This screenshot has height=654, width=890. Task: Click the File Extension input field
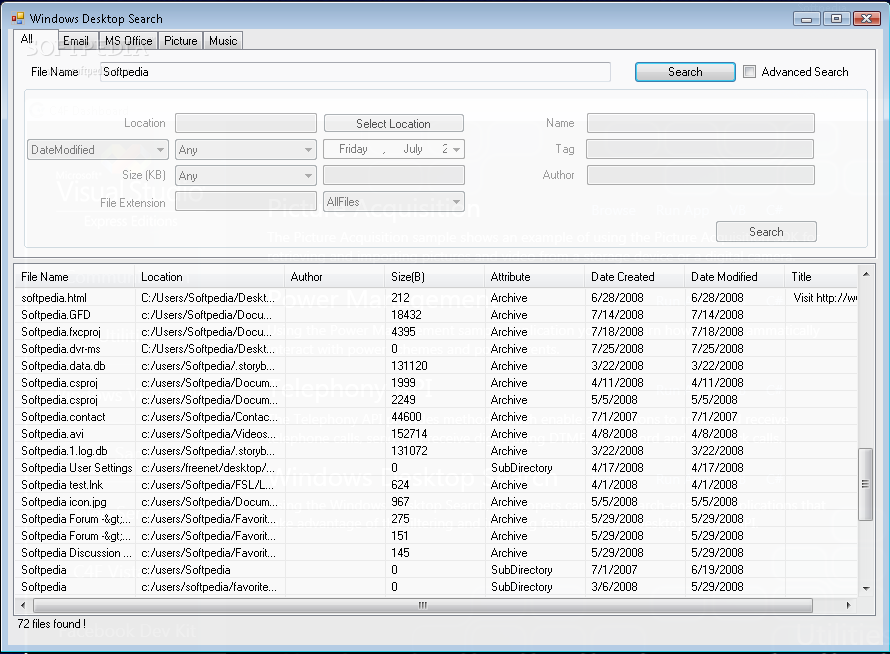(246, 202)
